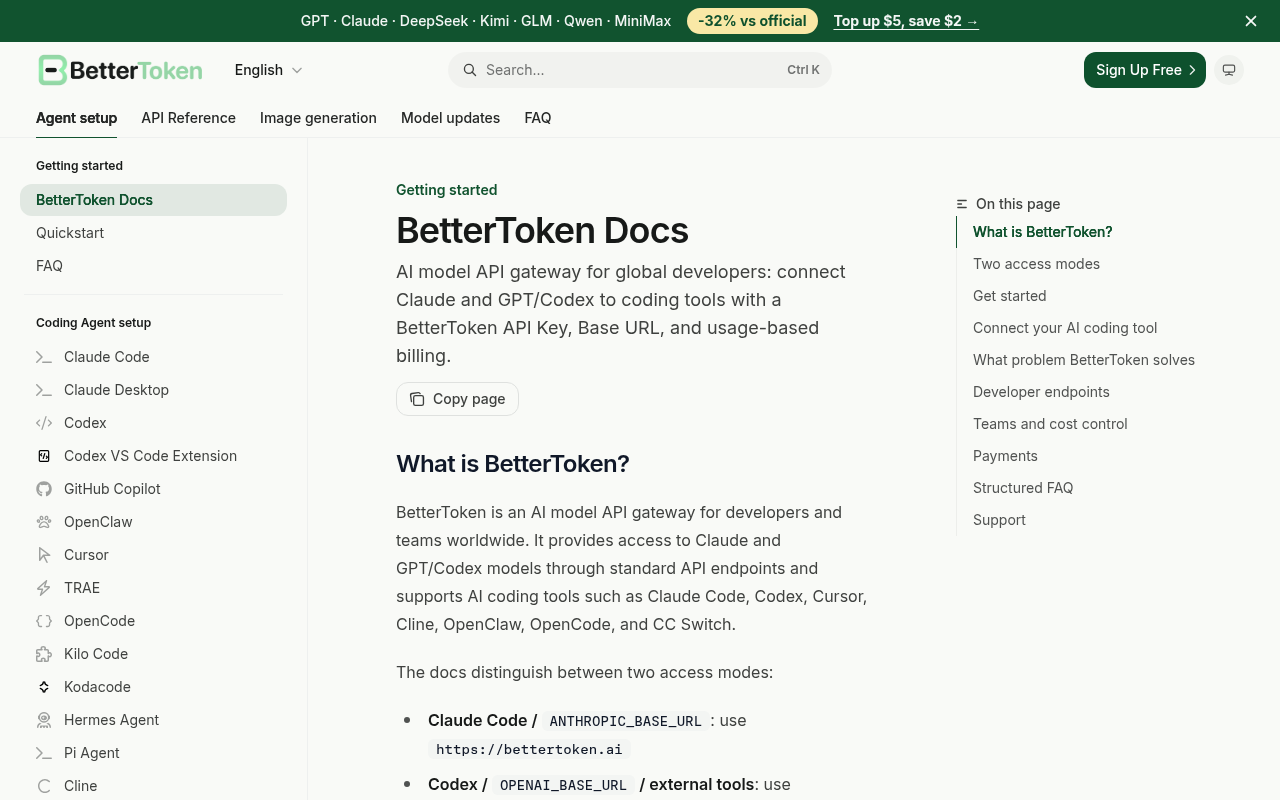
Task: Click the Sign Up Free button
Action: pyautogui.click(x=1145, y=70)
